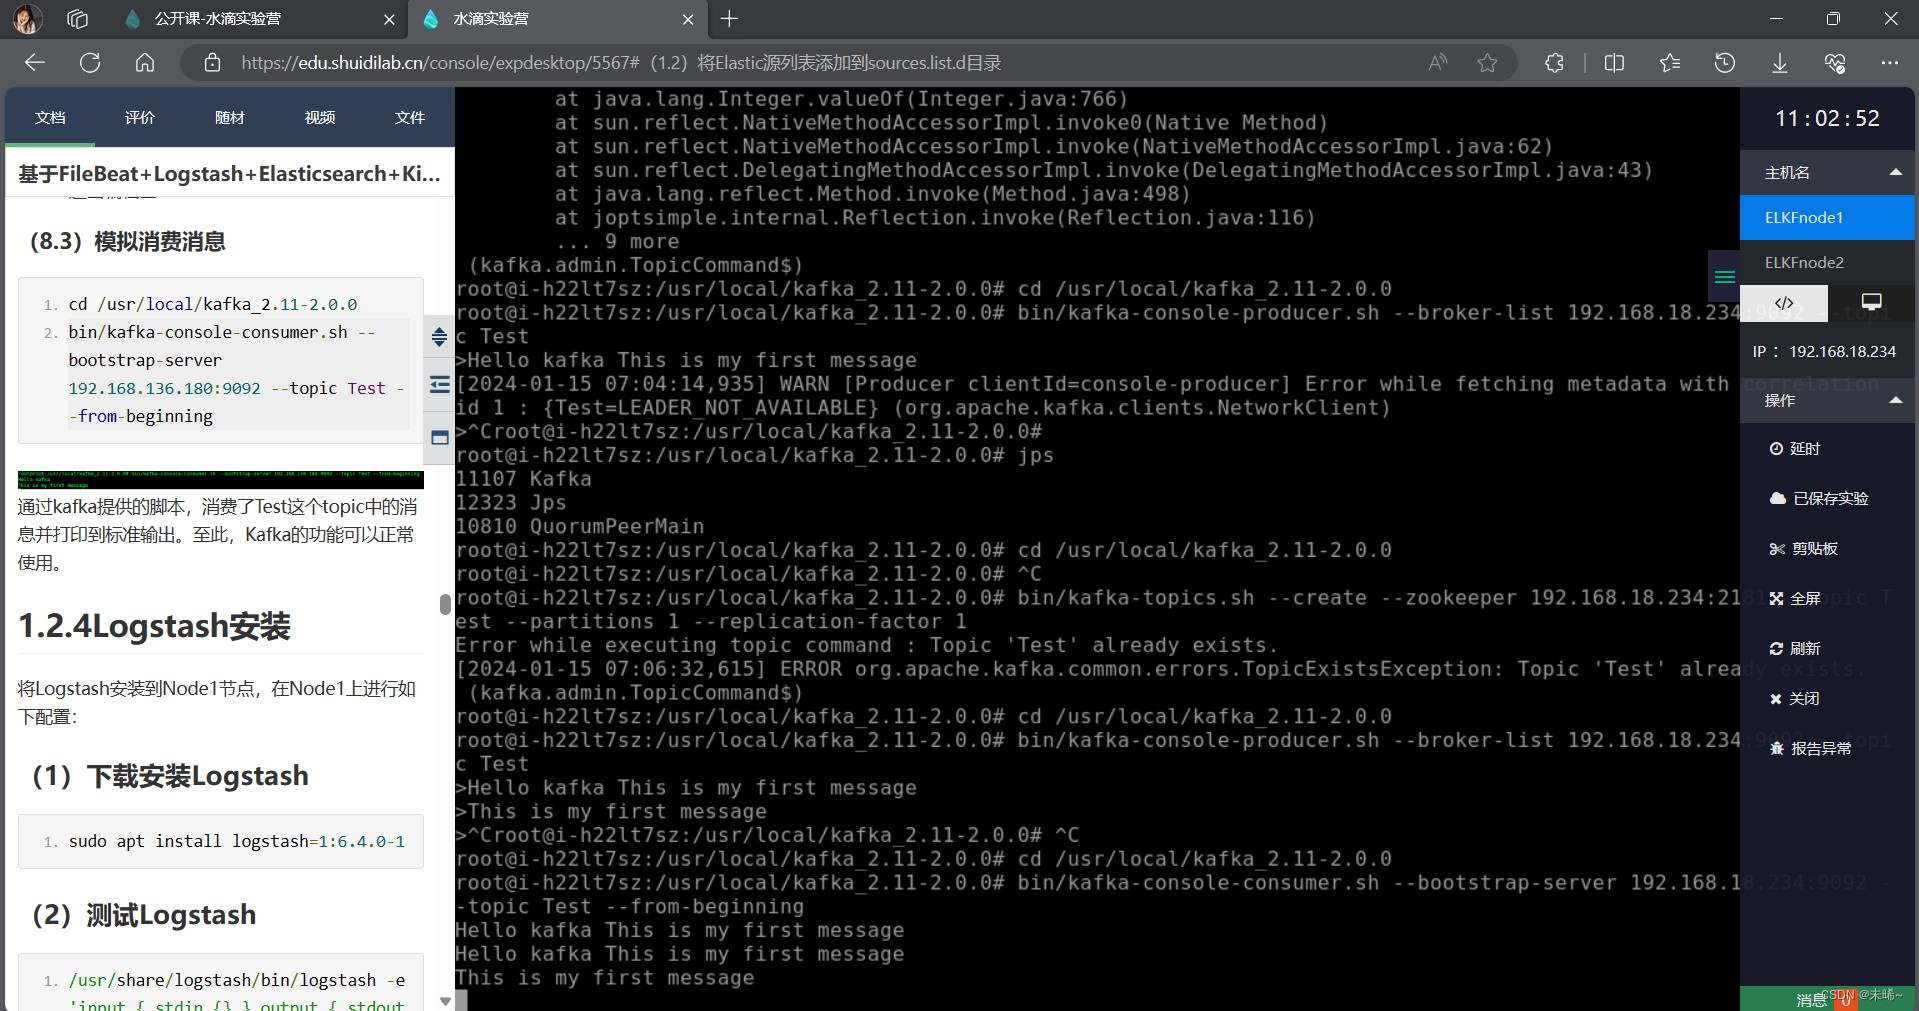Viewport: 1919px width, 1011px height.
Task: Click 刷新 to refresh desktop
Action: [x=1794, y=648]
